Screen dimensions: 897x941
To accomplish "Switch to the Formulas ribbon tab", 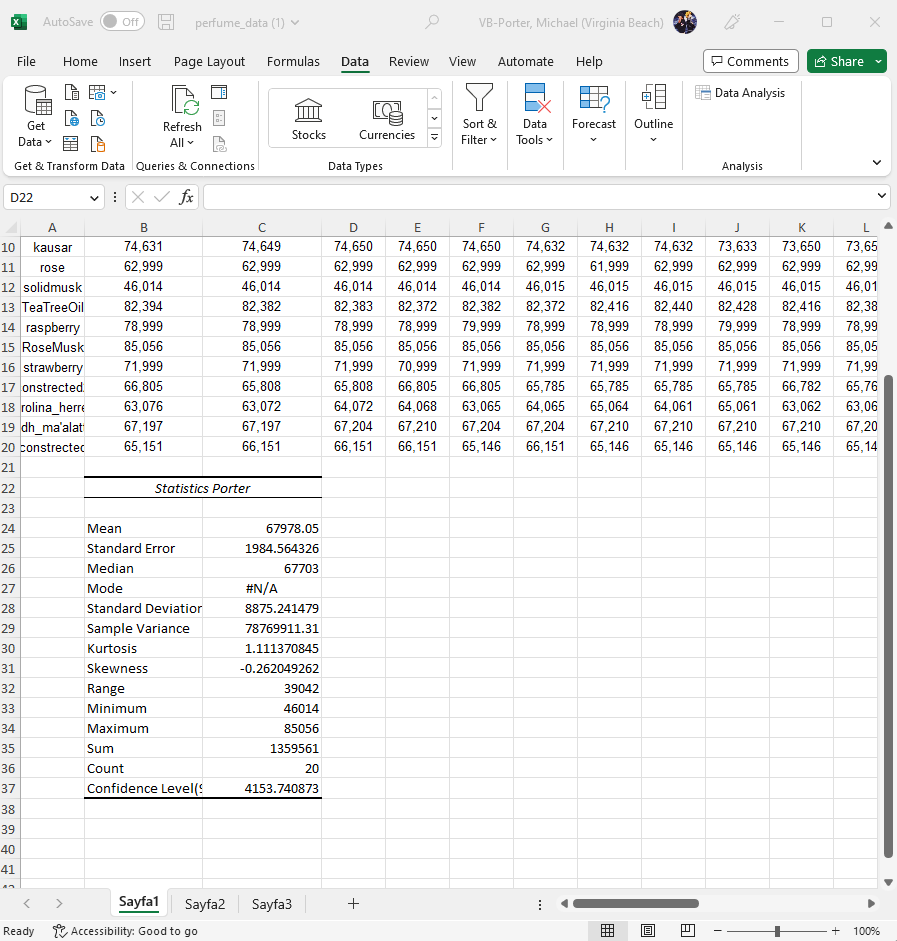I will click(x=293, y=61).
